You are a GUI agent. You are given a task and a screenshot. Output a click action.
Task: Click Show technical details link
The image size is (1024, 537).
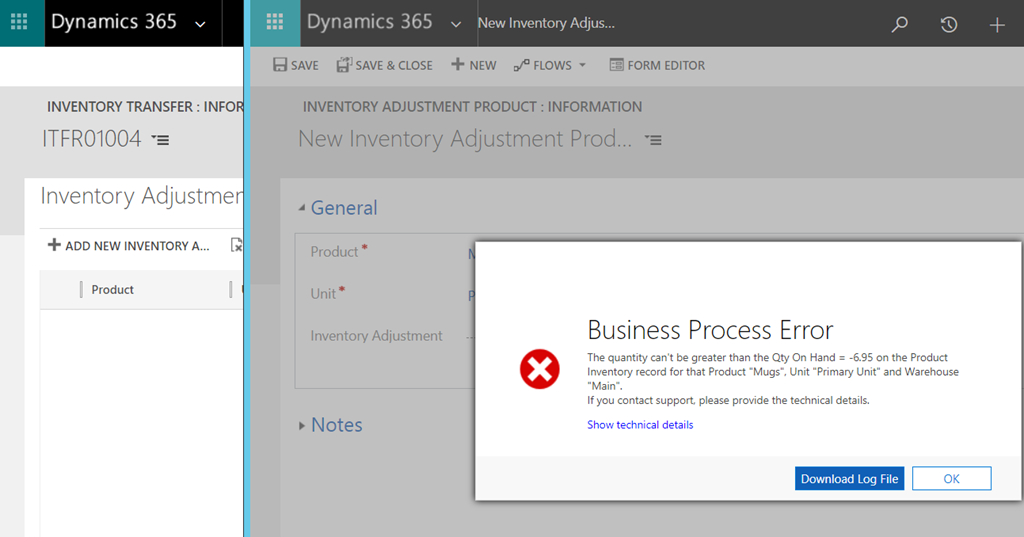click(640, 425)
